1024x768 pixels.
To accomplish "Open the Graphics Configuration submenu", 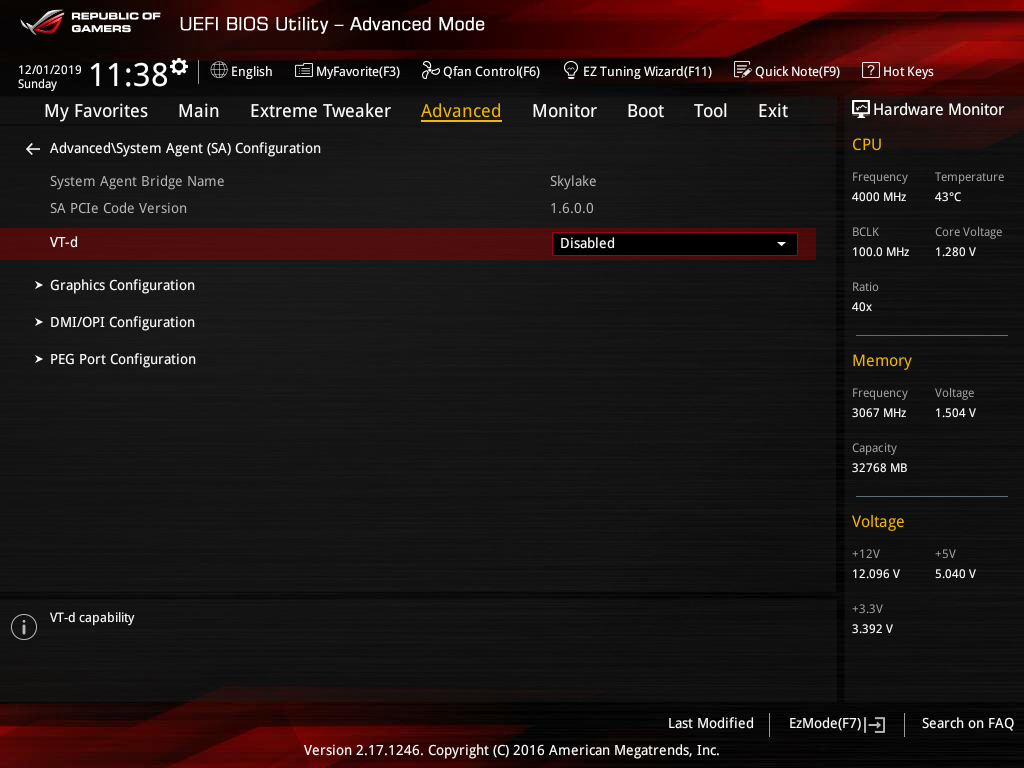I will point(122,285).
